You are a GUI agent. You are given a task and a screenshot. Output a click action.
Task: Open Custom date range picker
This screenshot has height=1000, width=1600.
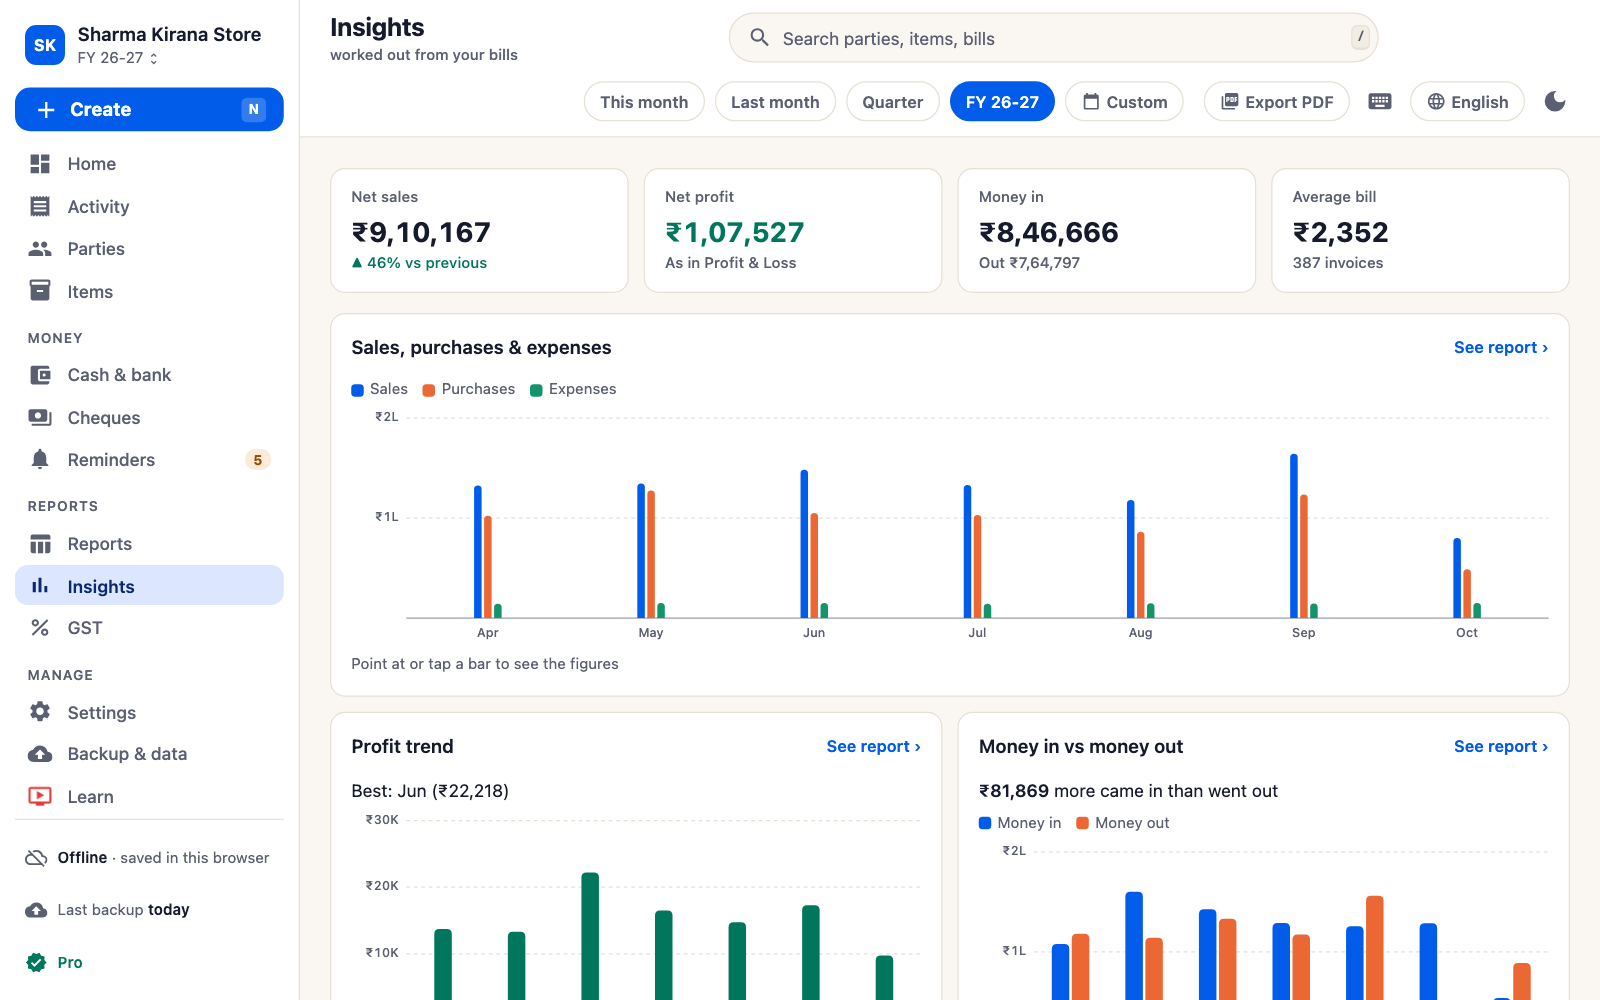(x=1124, y=101)
